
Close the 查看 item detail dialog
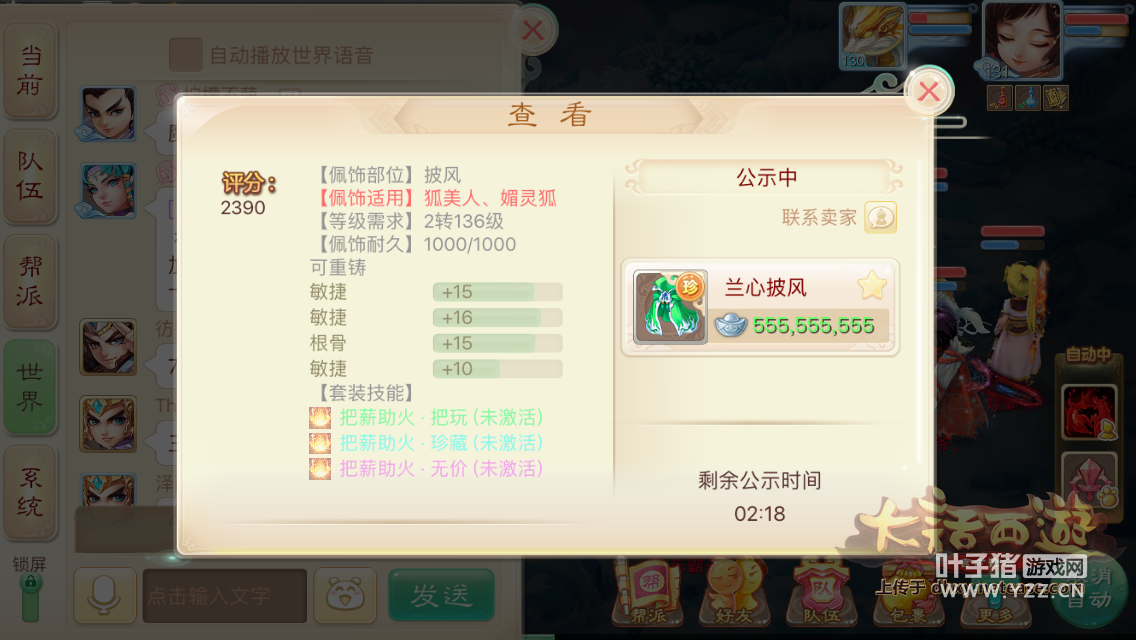point(929,91)
